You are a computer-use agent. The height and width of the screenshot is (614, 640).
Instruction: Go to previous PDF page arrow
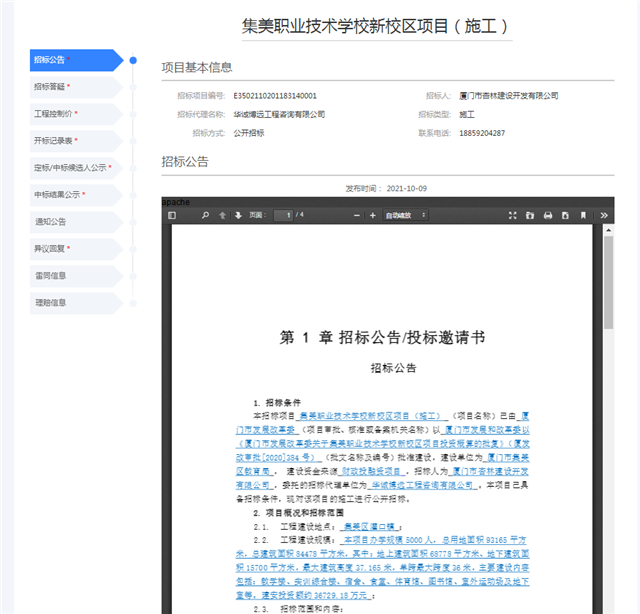coord(222,215)
